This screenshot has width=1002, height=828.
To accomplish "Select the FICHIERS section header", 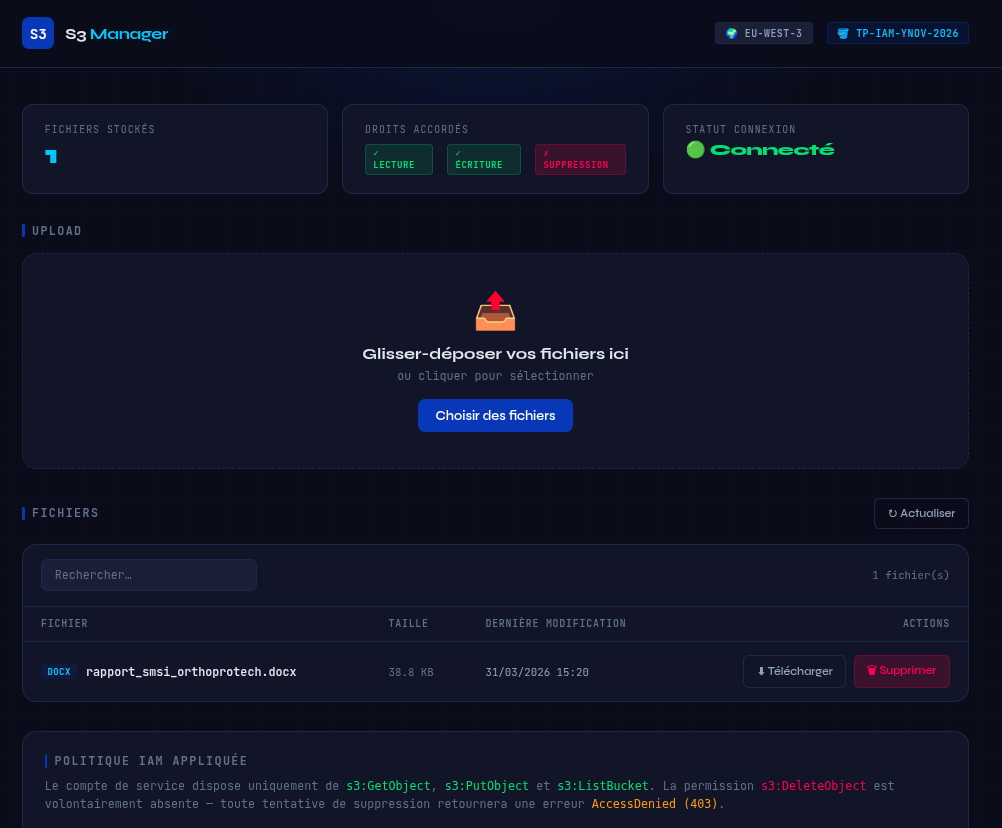I will (x=65, y=513).
